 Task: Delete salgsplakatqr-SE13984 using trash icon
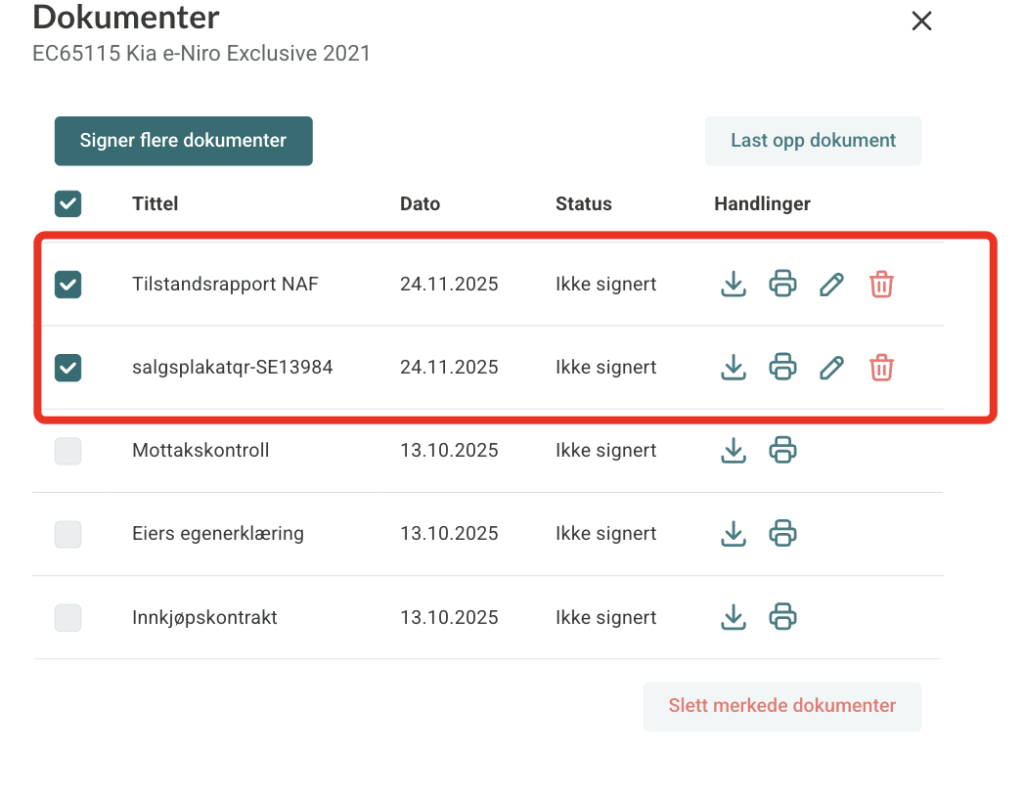click(x=881, y=368)
